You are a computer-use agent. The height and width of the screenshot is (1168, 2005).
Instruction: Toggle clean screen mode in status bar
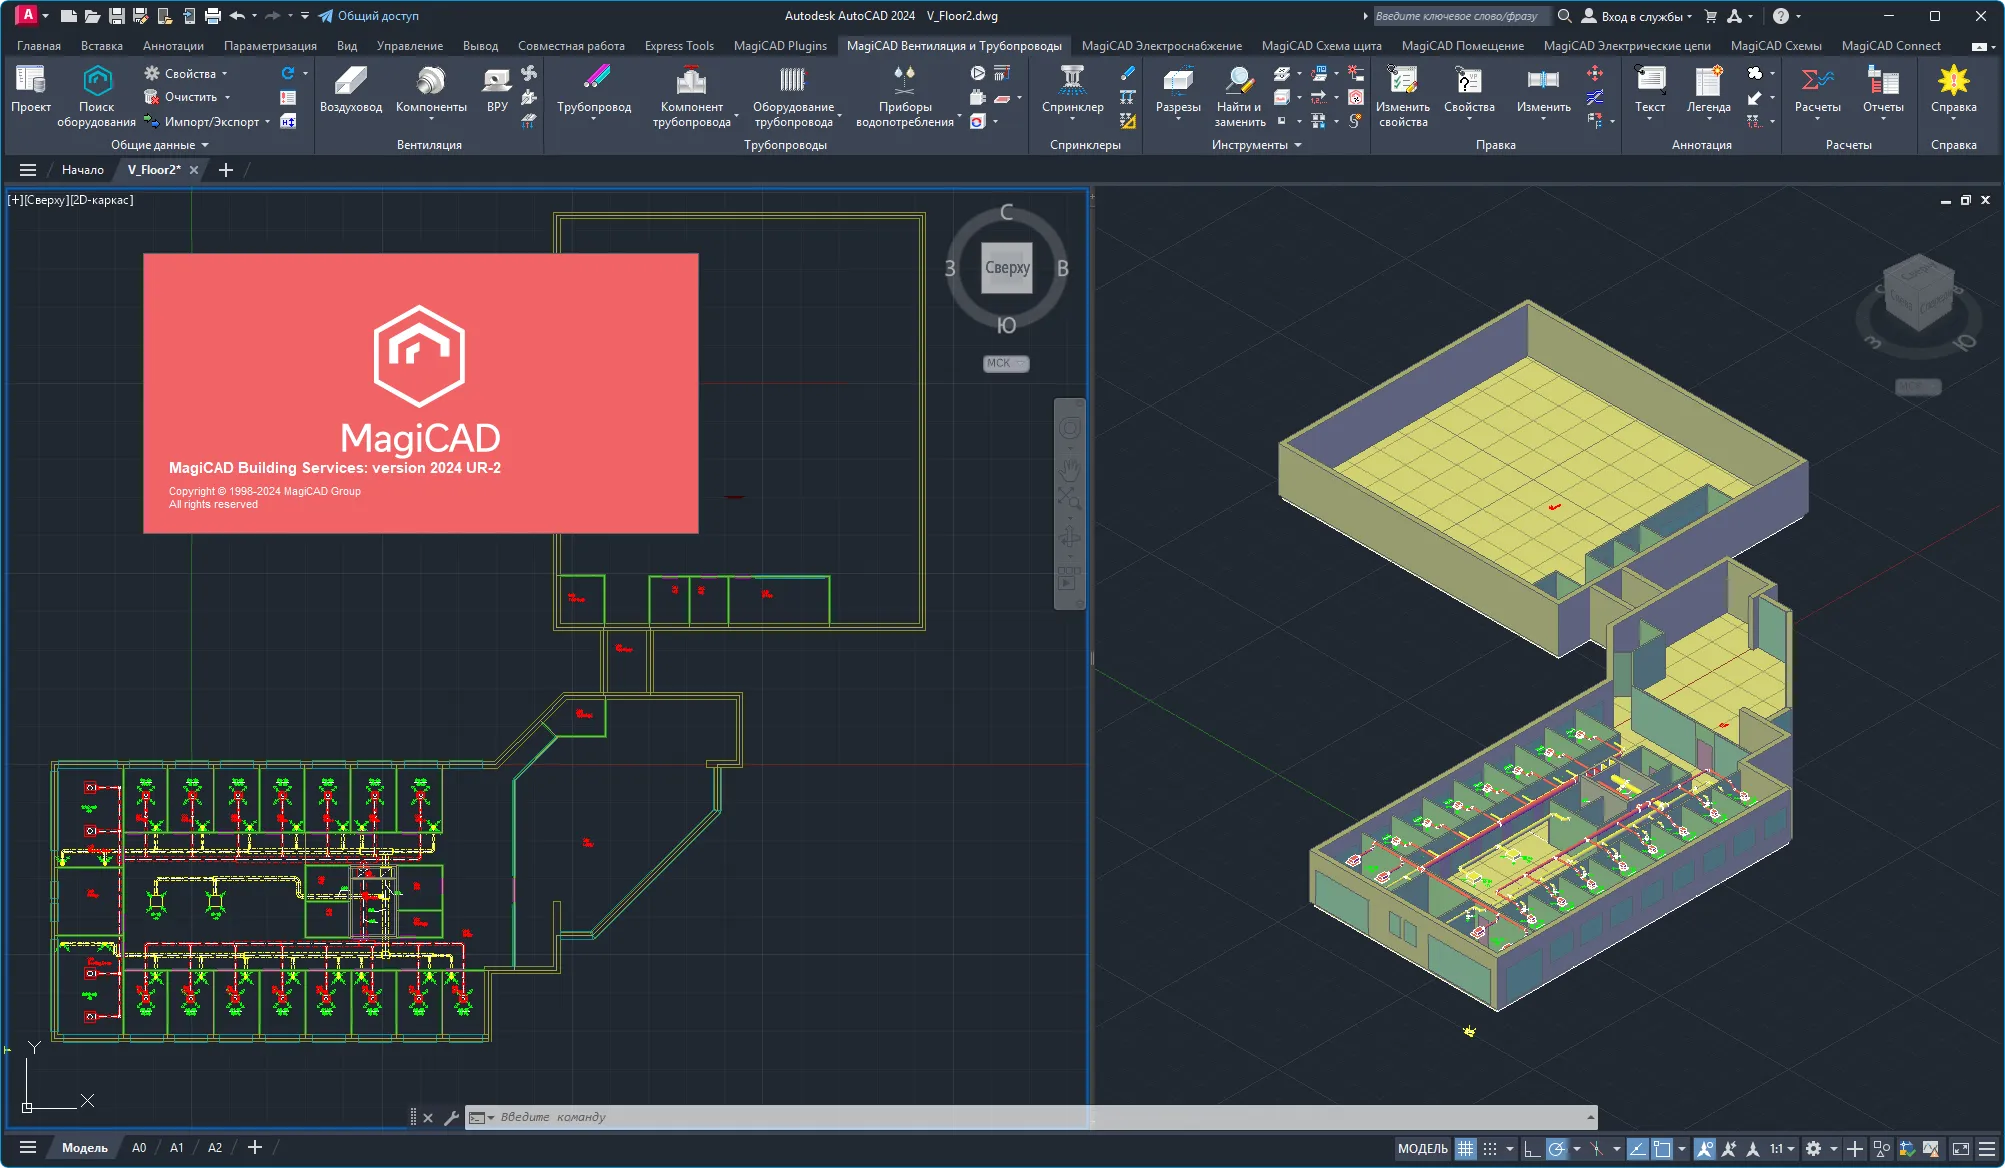[x=1960, y=1149]
